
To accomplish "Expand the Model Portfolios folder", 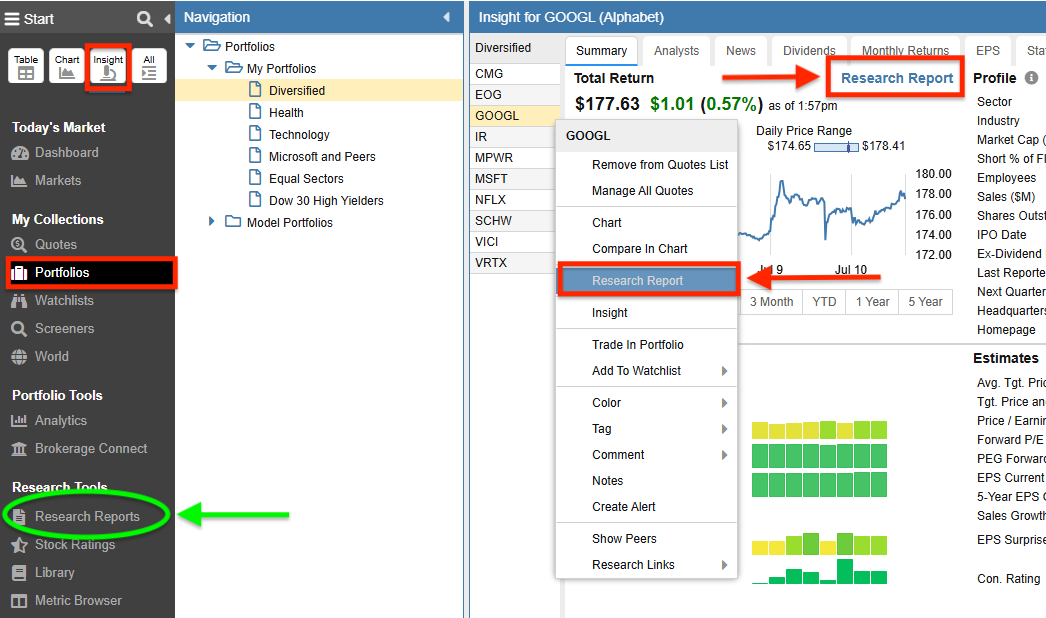I will (211, 222).
